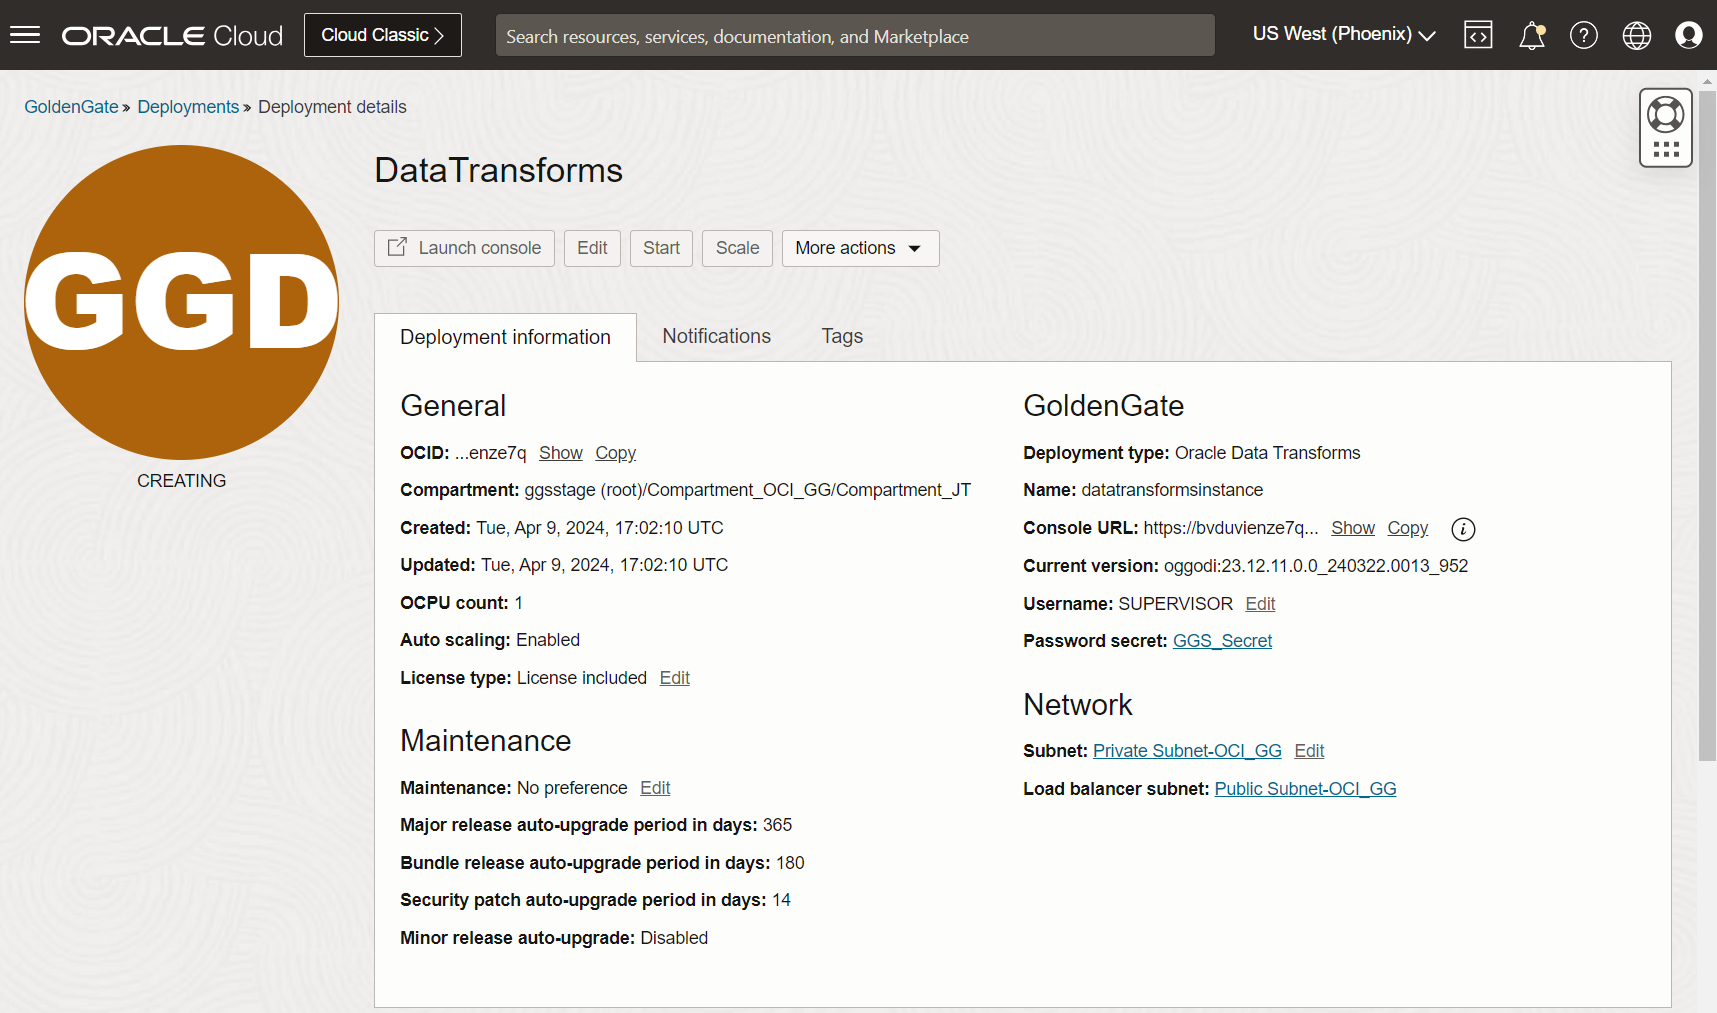Launch console via external link icon

point(398,247)
